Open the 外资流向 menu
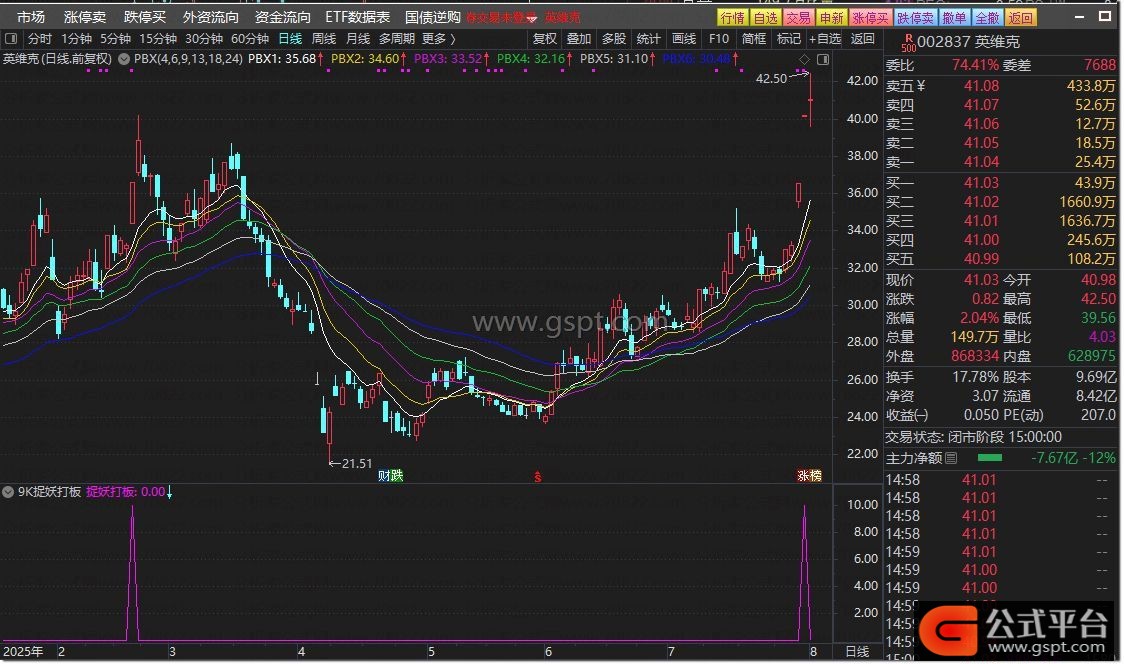The image size is (1124, 664). click(210, 17)
